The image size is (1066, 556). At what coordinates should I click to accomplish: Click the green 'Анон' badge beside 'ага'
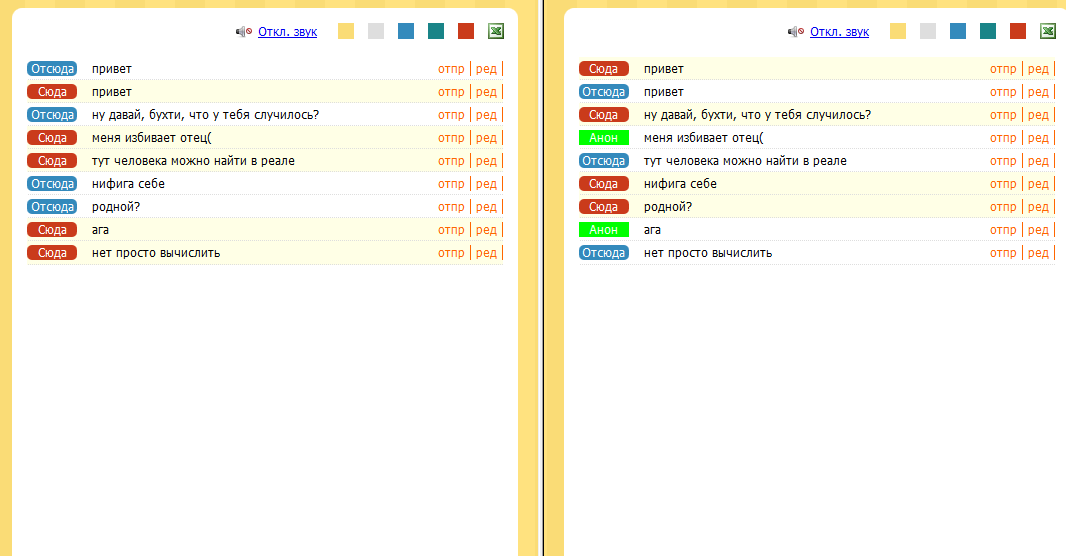pos(604,230)
